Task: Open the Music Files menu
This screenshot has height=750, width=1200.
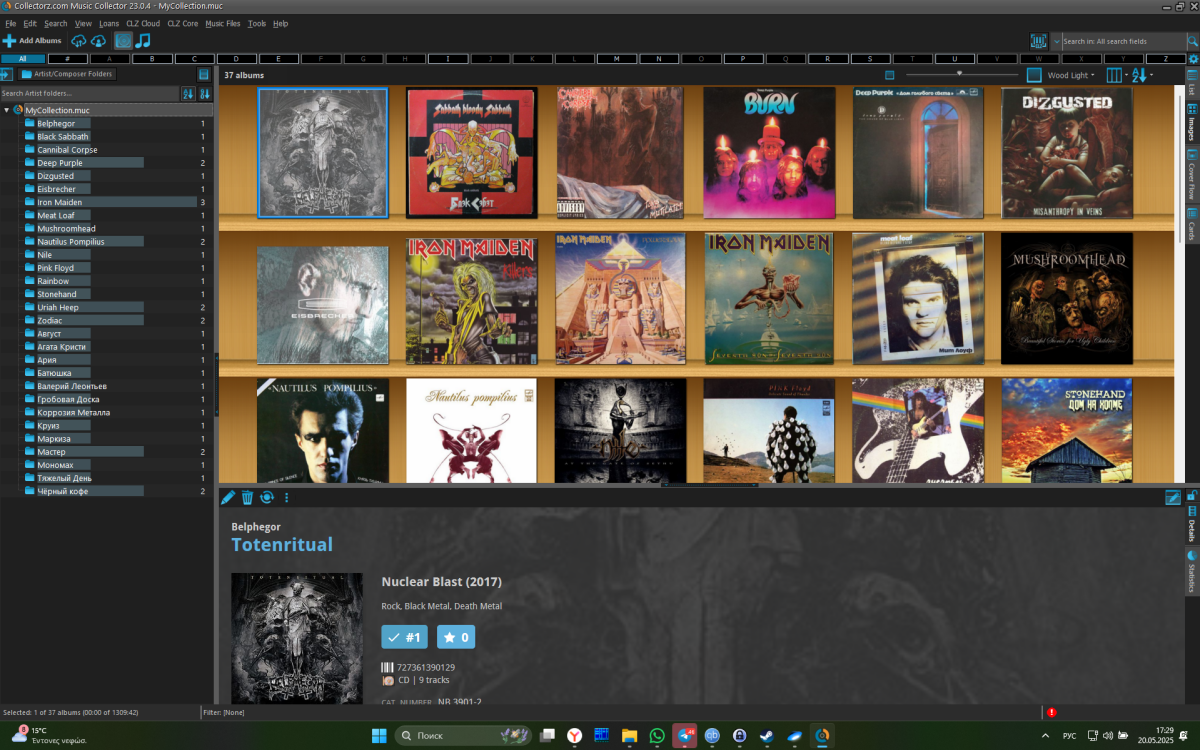Action: 223,23
